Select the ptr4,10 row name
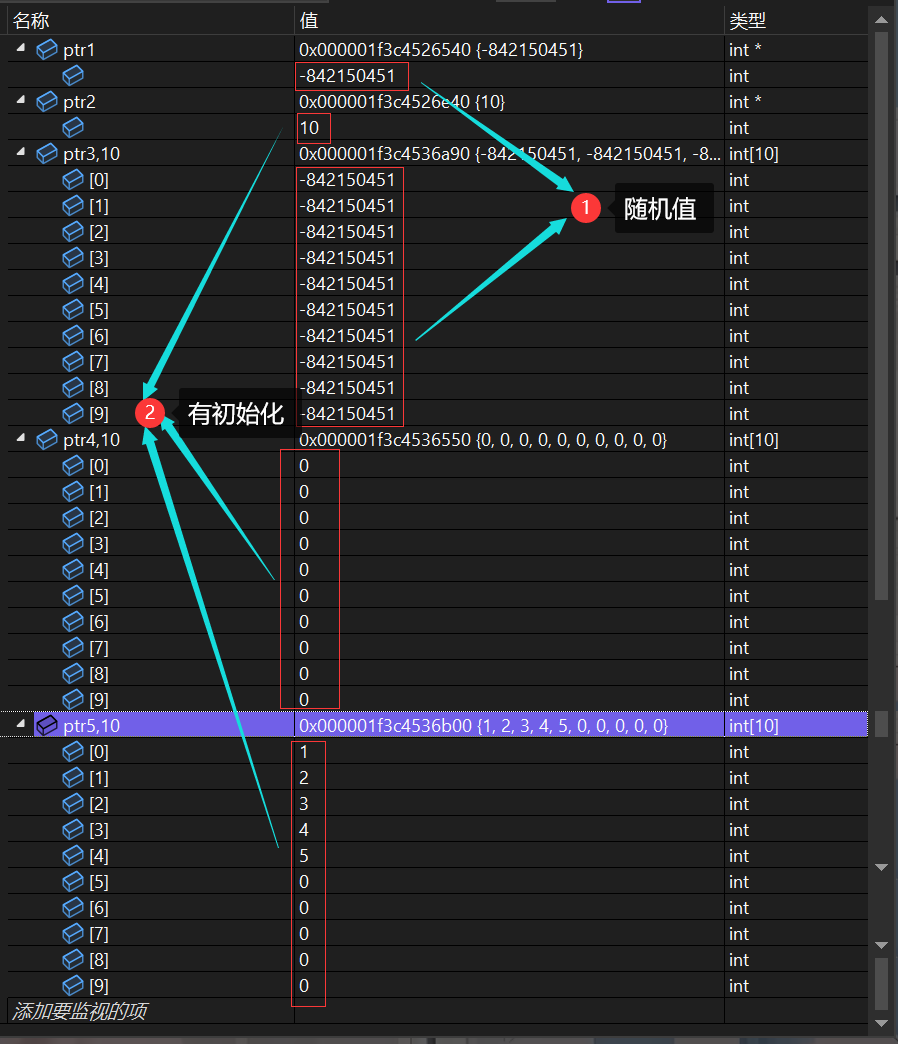 pos(91,439)
